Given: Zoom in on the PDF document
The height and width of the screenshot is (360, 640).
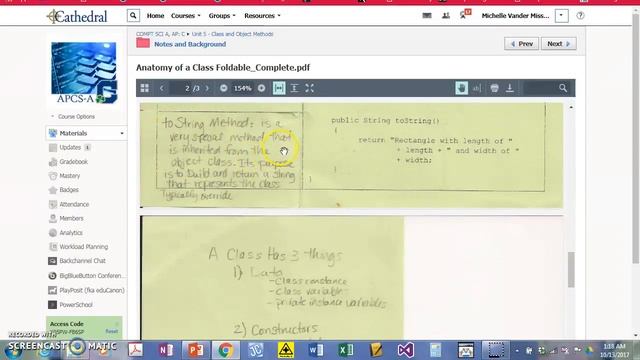Looking at the screenshot, I should (262, 88).
